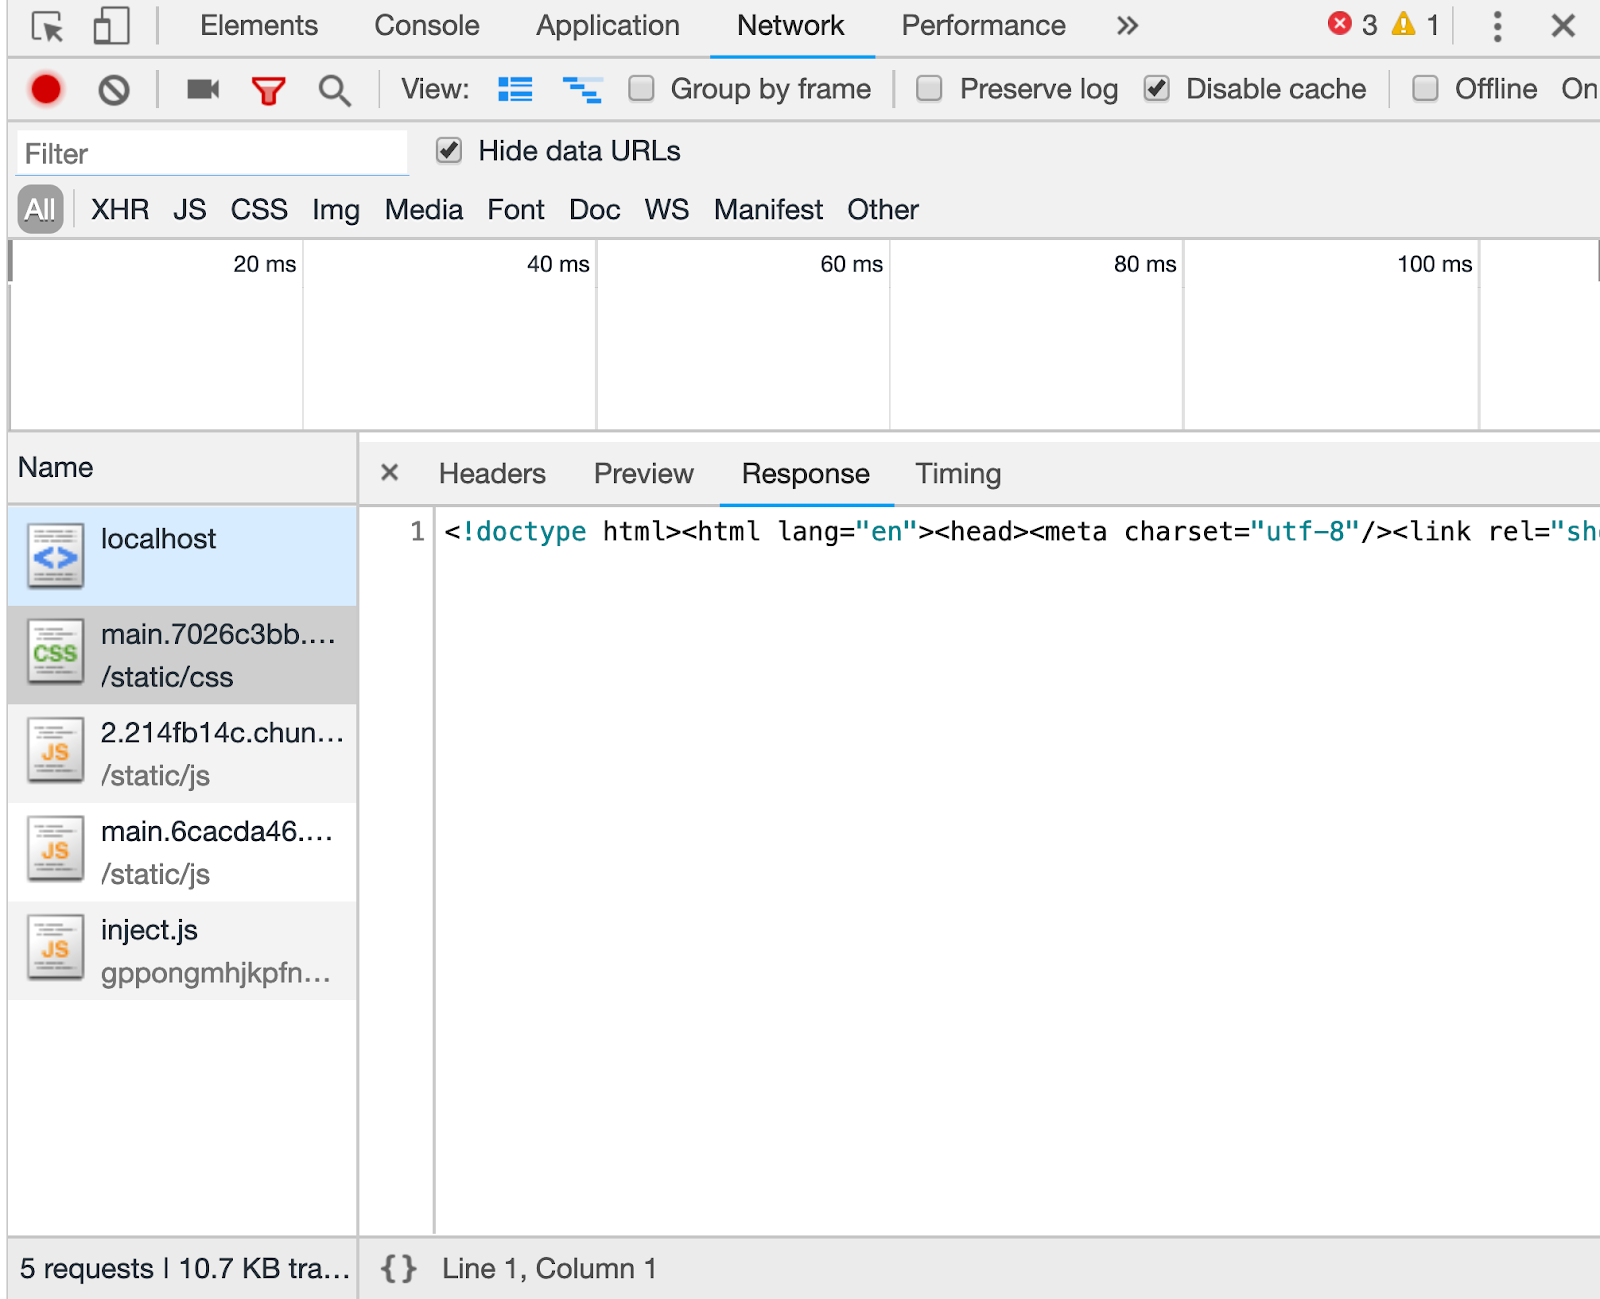Screen dimensions: 1600x1299
Task: Filter requests by Doc type
Action: tap(595, 210)
